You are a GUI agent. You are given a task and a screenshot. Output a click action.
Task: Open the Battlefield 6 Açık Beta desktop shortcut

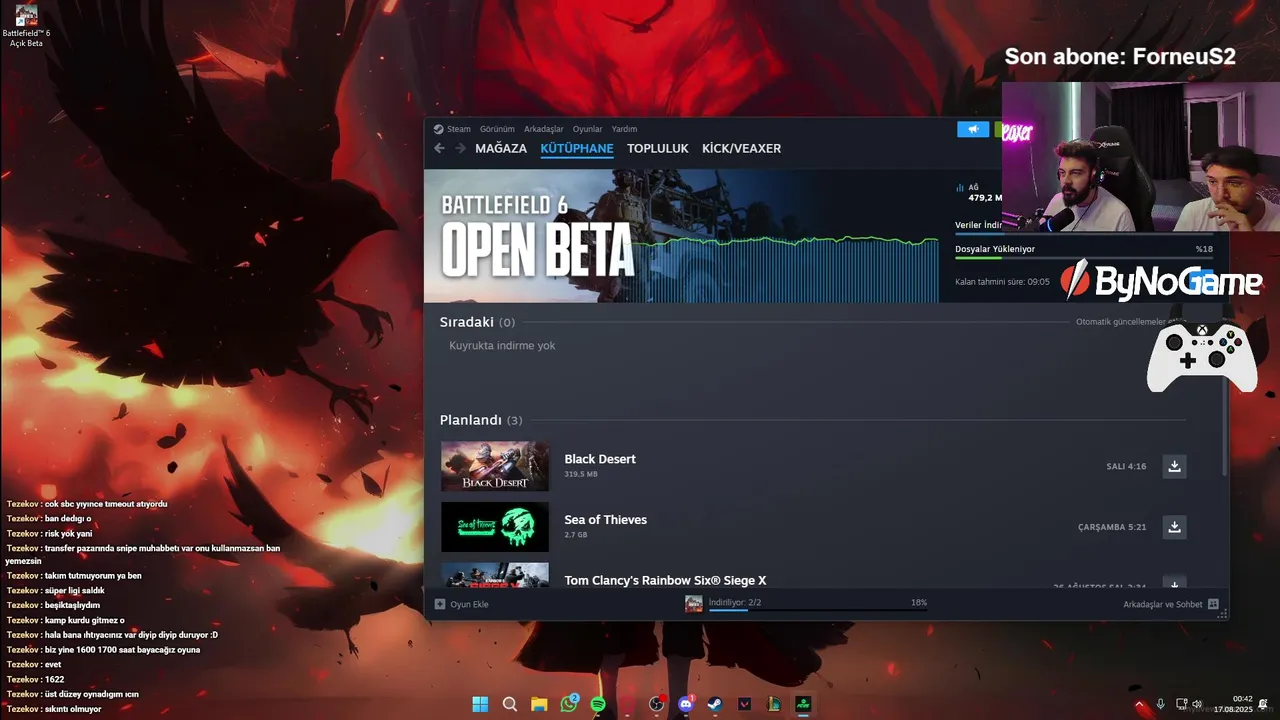coord(26,26)
